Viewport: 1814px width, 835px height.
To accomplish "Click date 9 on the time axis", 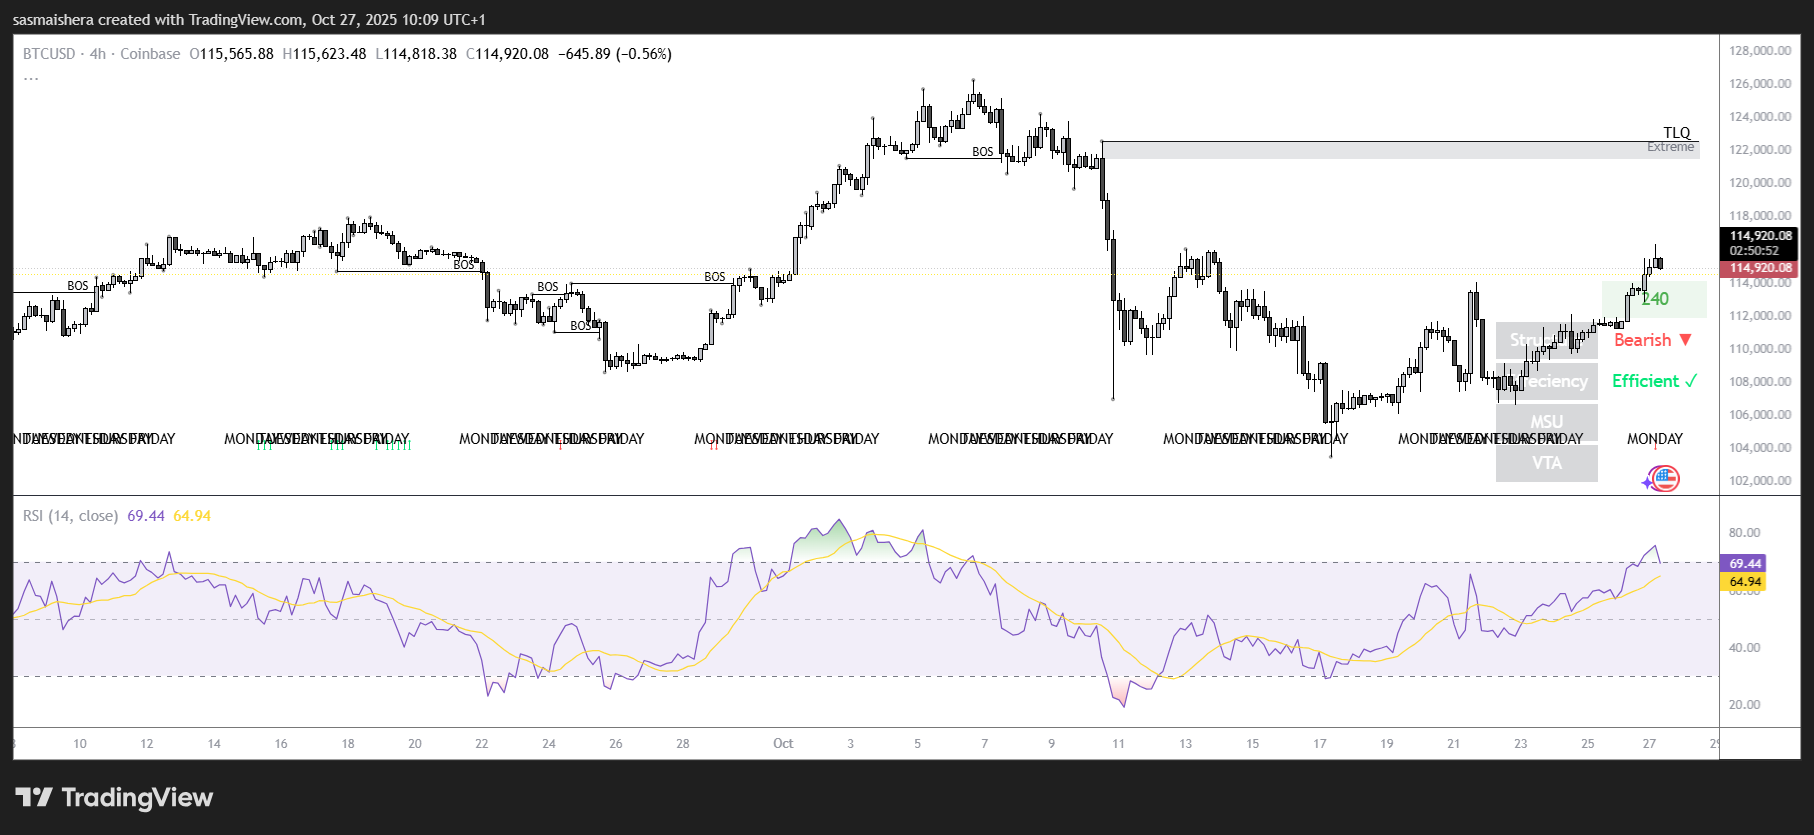I will tap(1052, 744).
